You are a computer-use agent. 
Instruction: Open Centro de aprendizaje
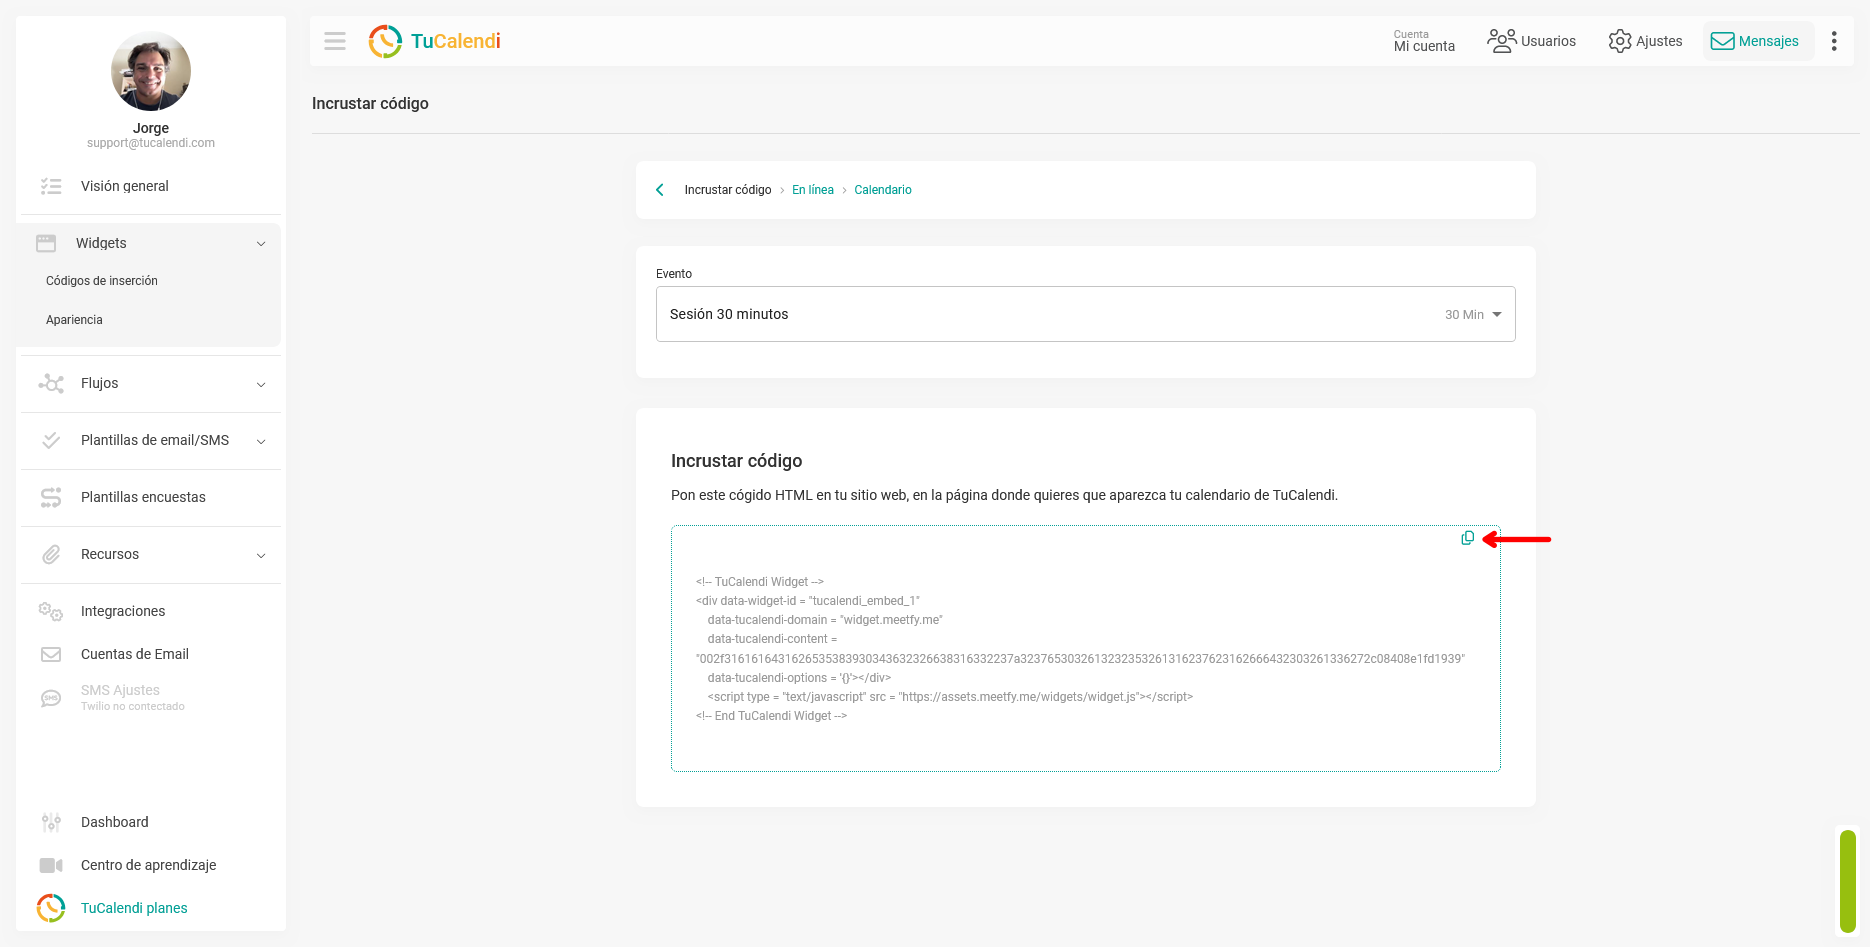[151, 865]
